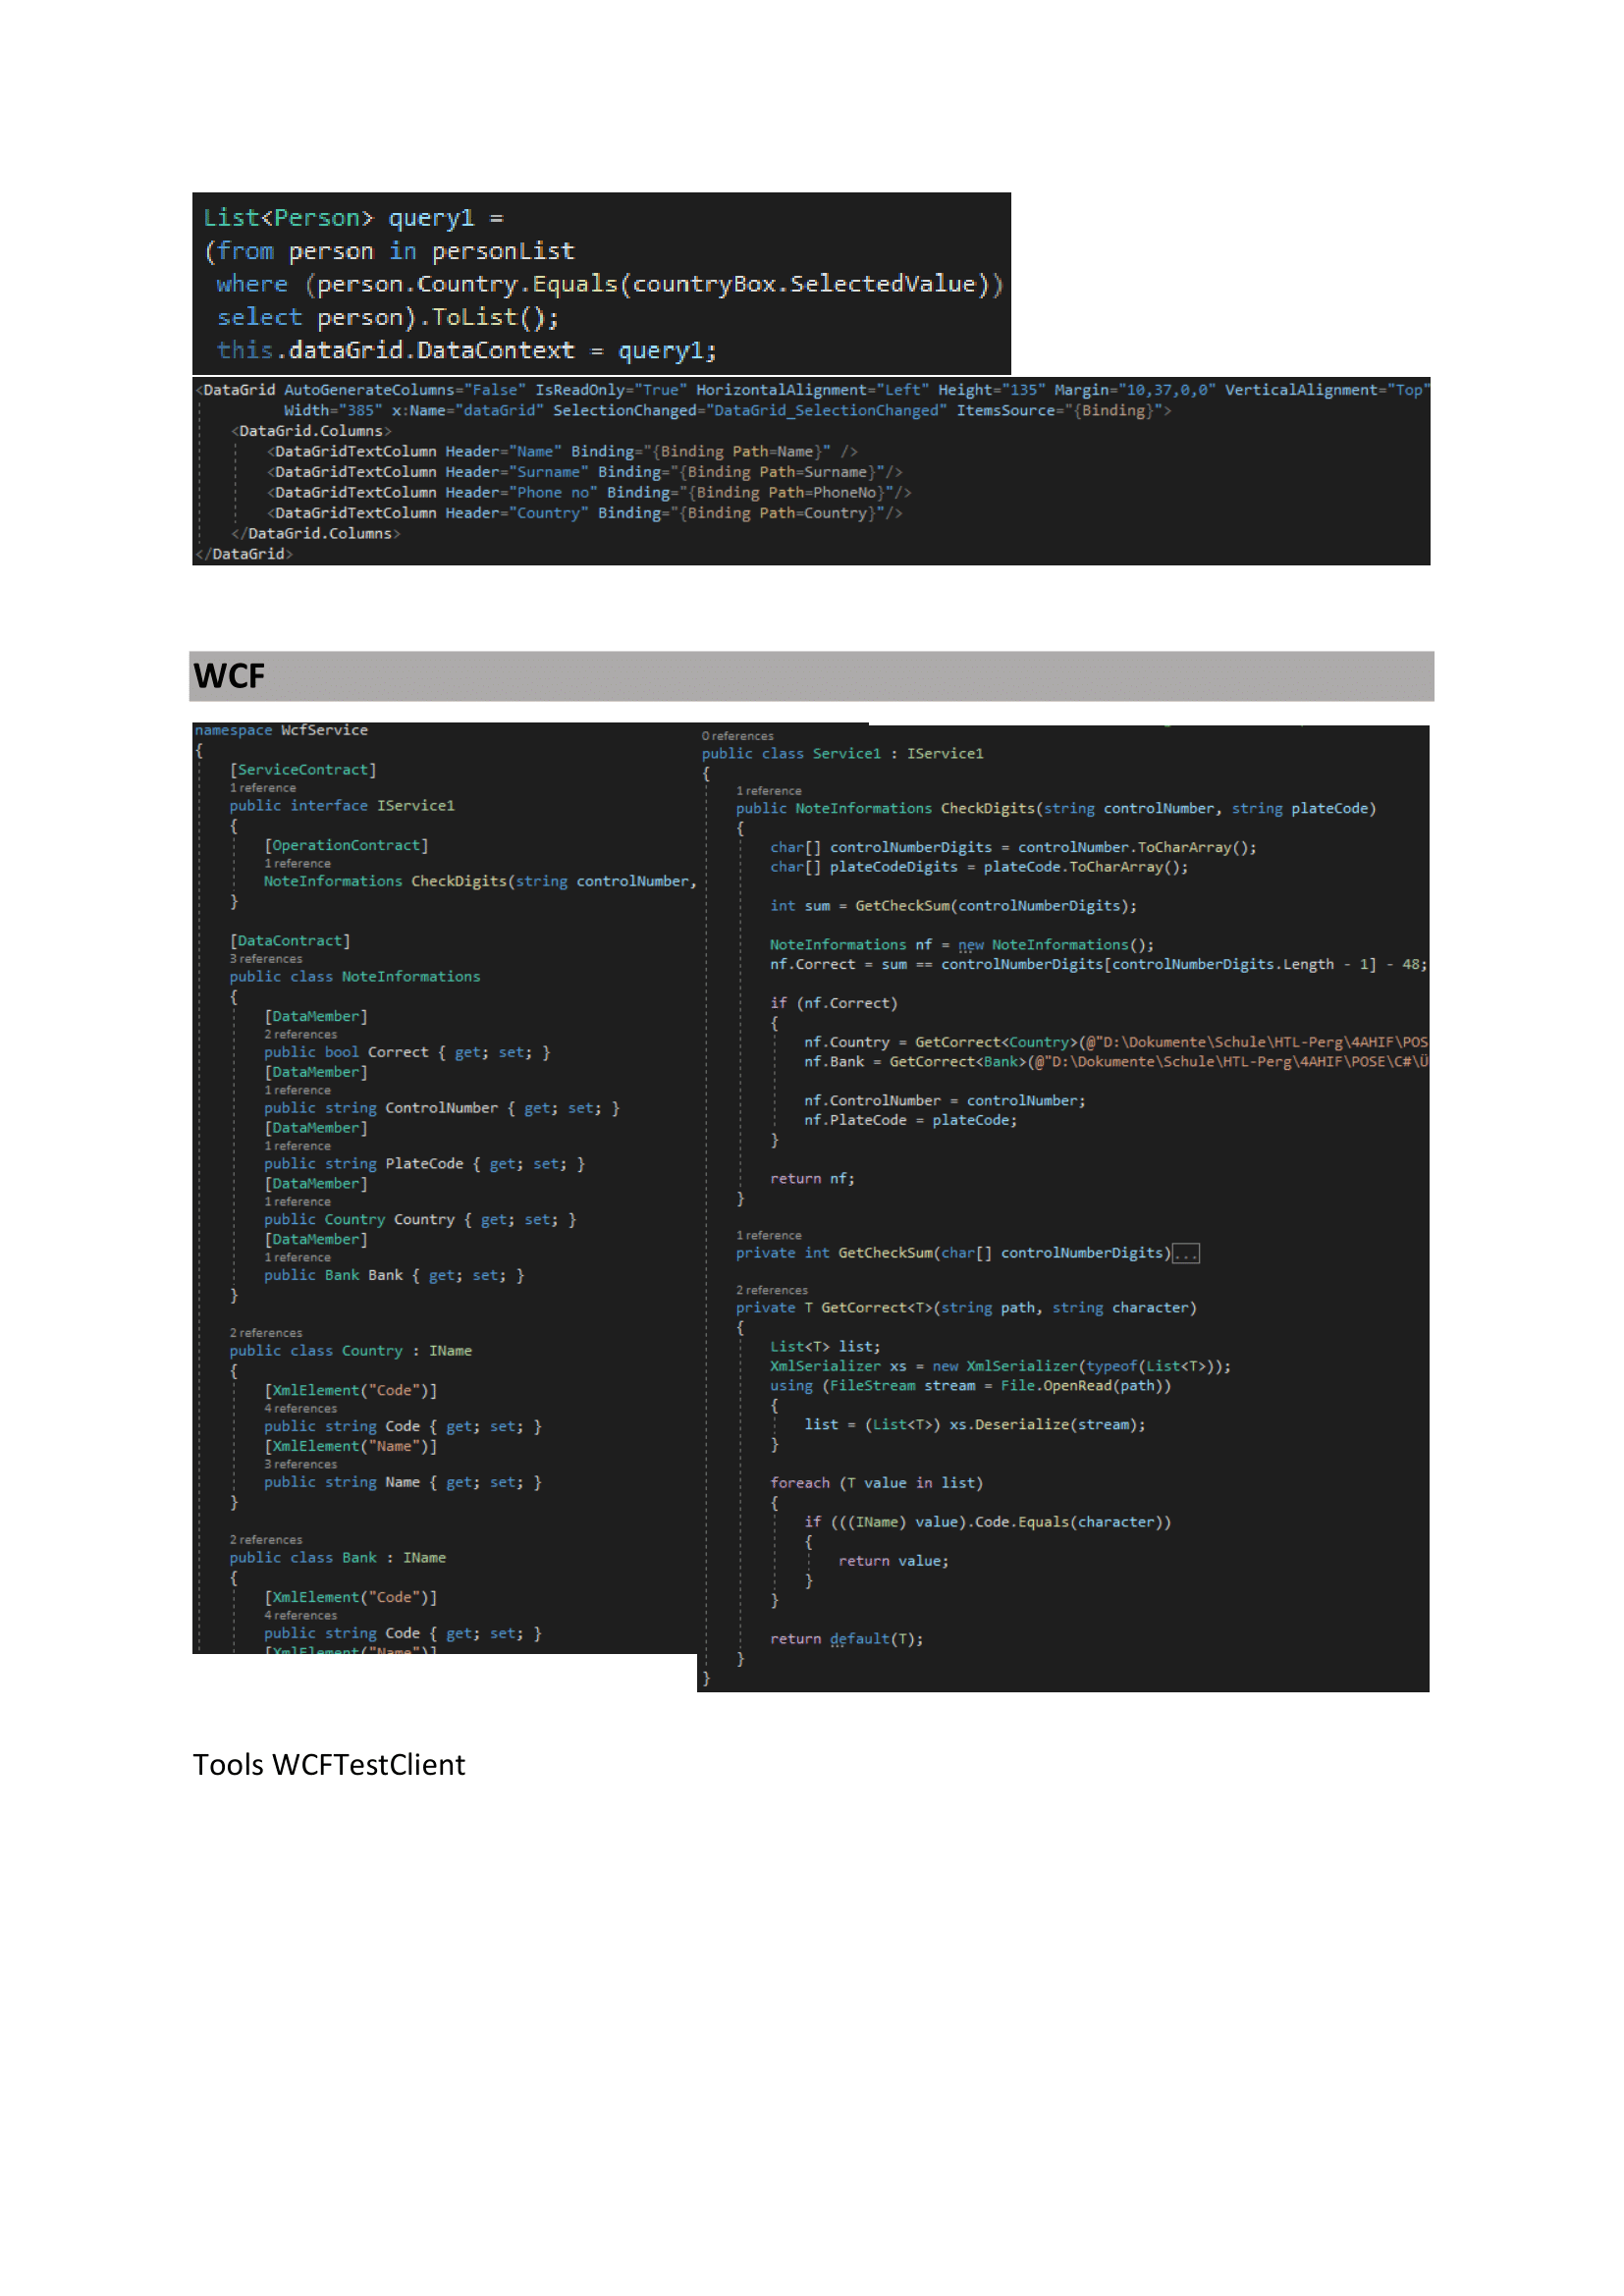The width and height of the screenshot is (1624, 2296).
Task: Click the 'namespace WcfService' line
Action: [281, 730]
